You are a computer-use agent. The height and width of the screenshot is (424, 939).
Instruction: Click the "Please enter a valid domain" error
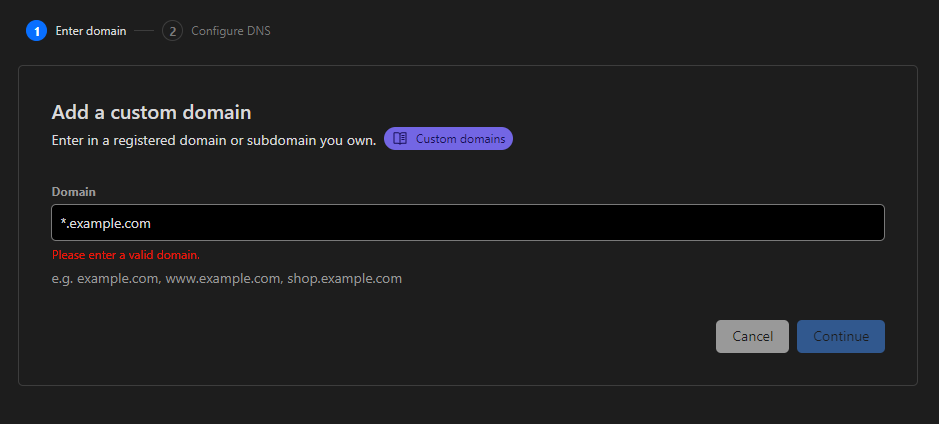pyautogui.click(x=126, y=255)
